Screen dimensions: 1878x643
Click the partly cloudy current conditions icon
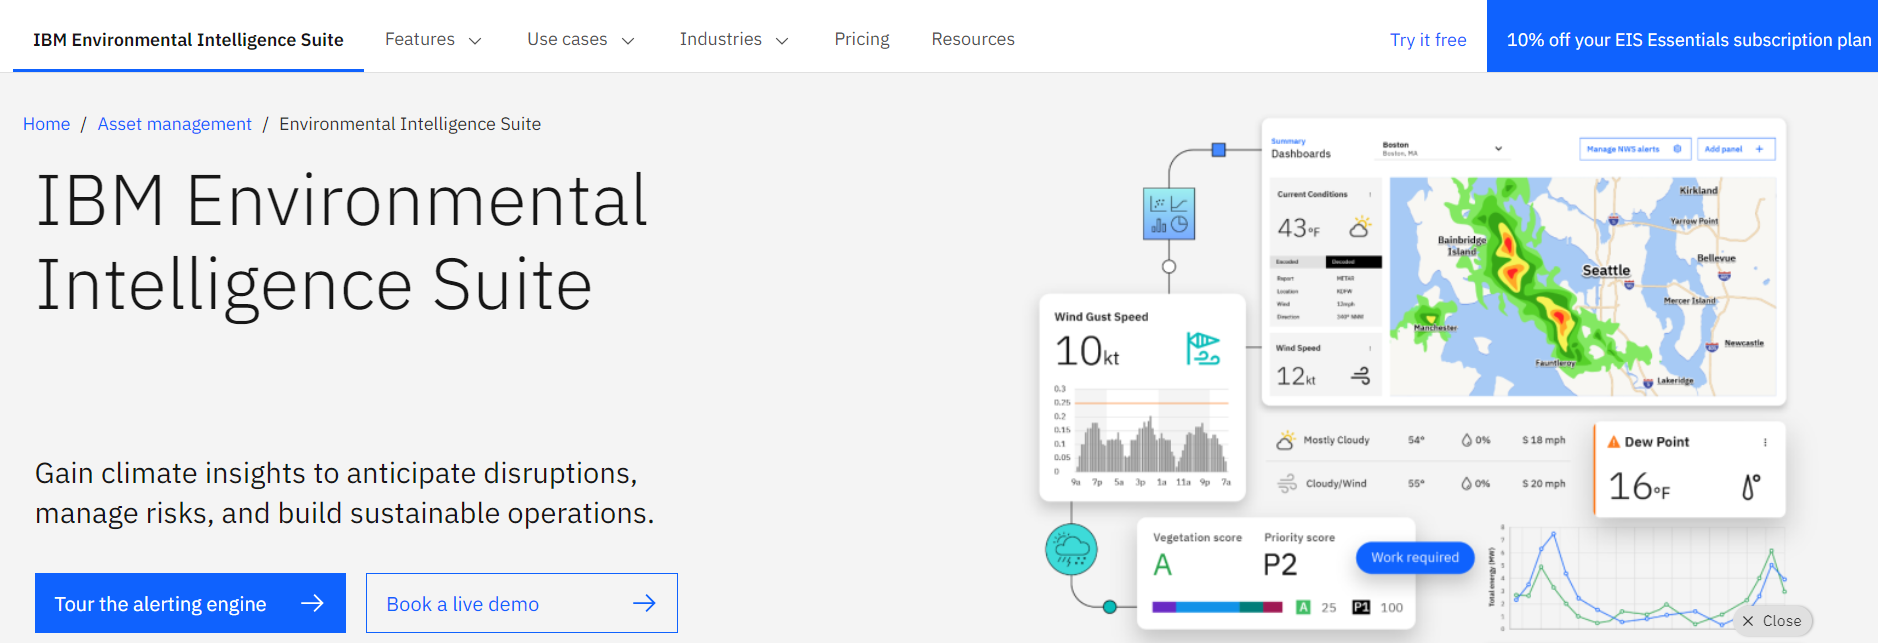pyautogui.click(x=1360, y=227)
